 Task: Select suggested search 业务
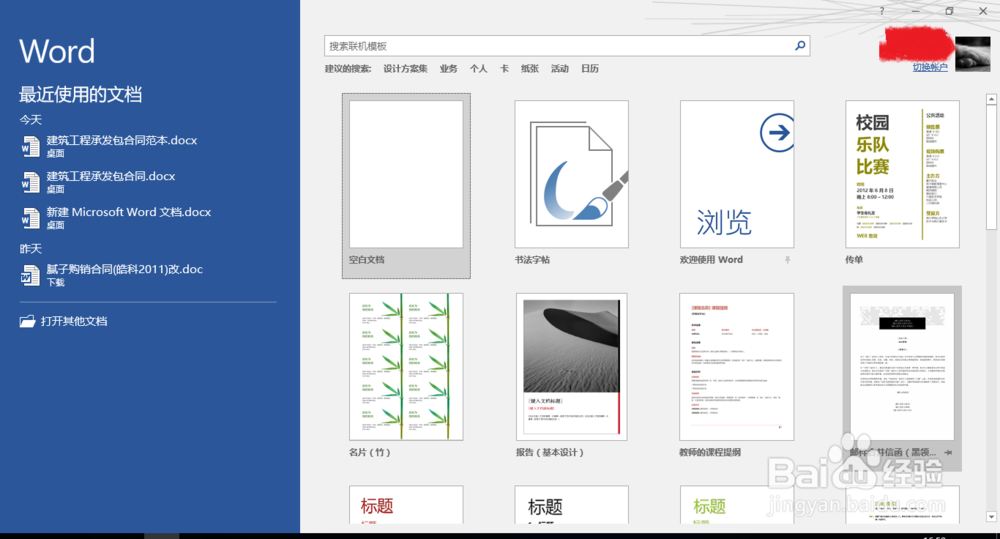coord(448,68)
